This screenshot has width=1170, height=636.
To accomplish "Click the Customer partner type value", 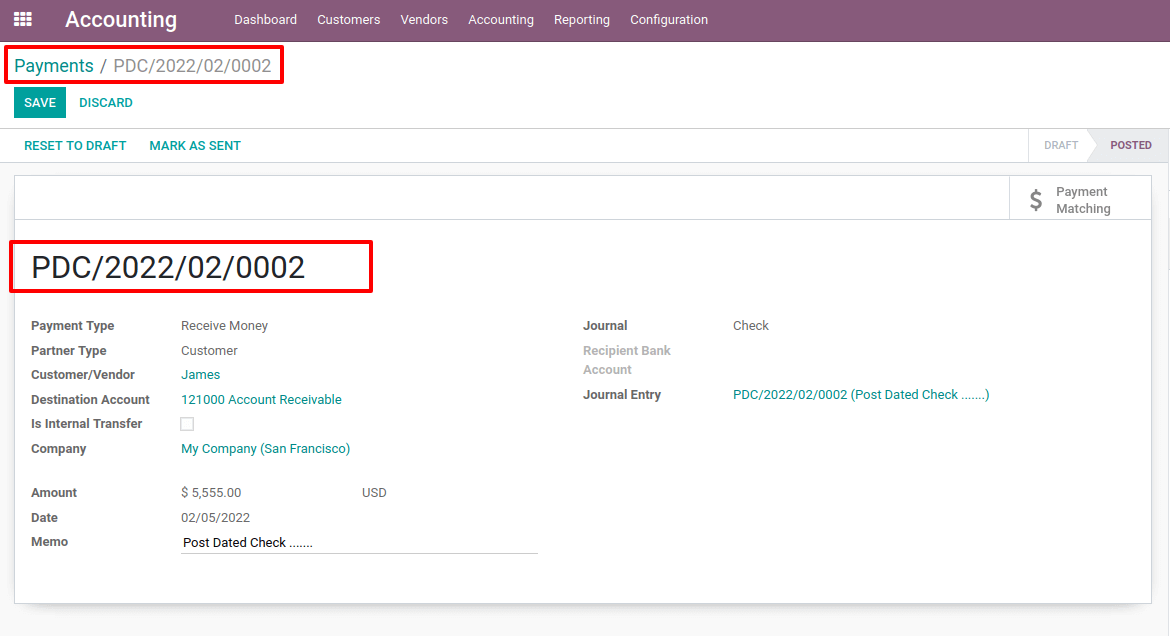I will point(210,350).
